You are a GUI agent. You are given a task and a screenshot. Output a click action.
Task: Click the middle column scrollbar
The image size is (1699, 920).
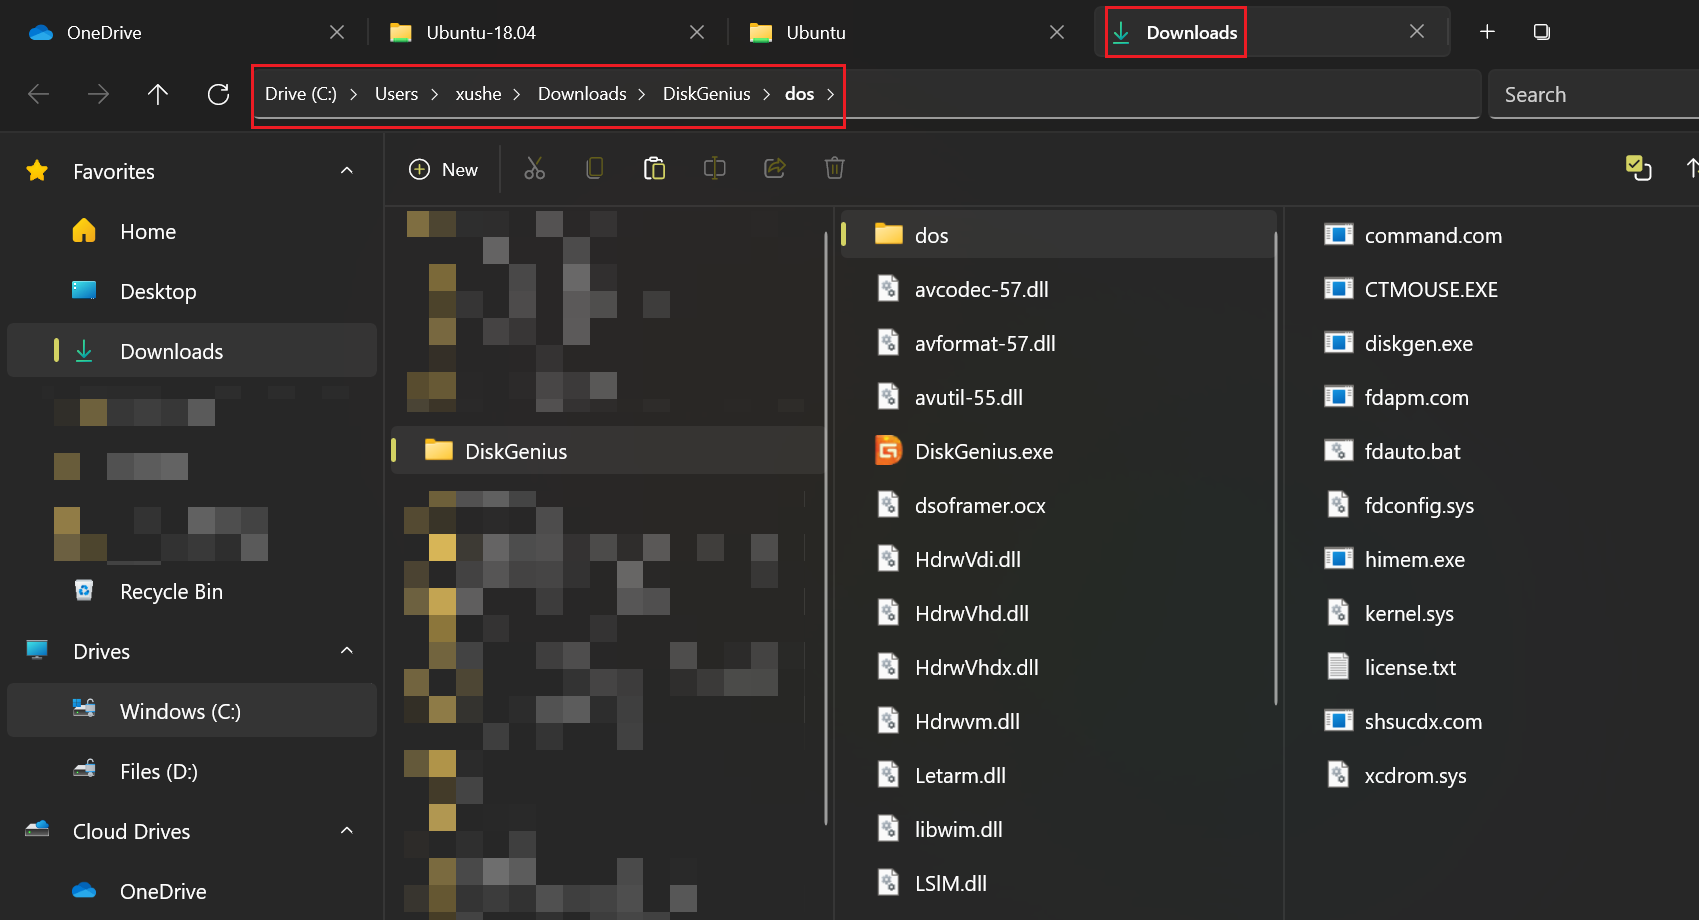[1276, 468]
